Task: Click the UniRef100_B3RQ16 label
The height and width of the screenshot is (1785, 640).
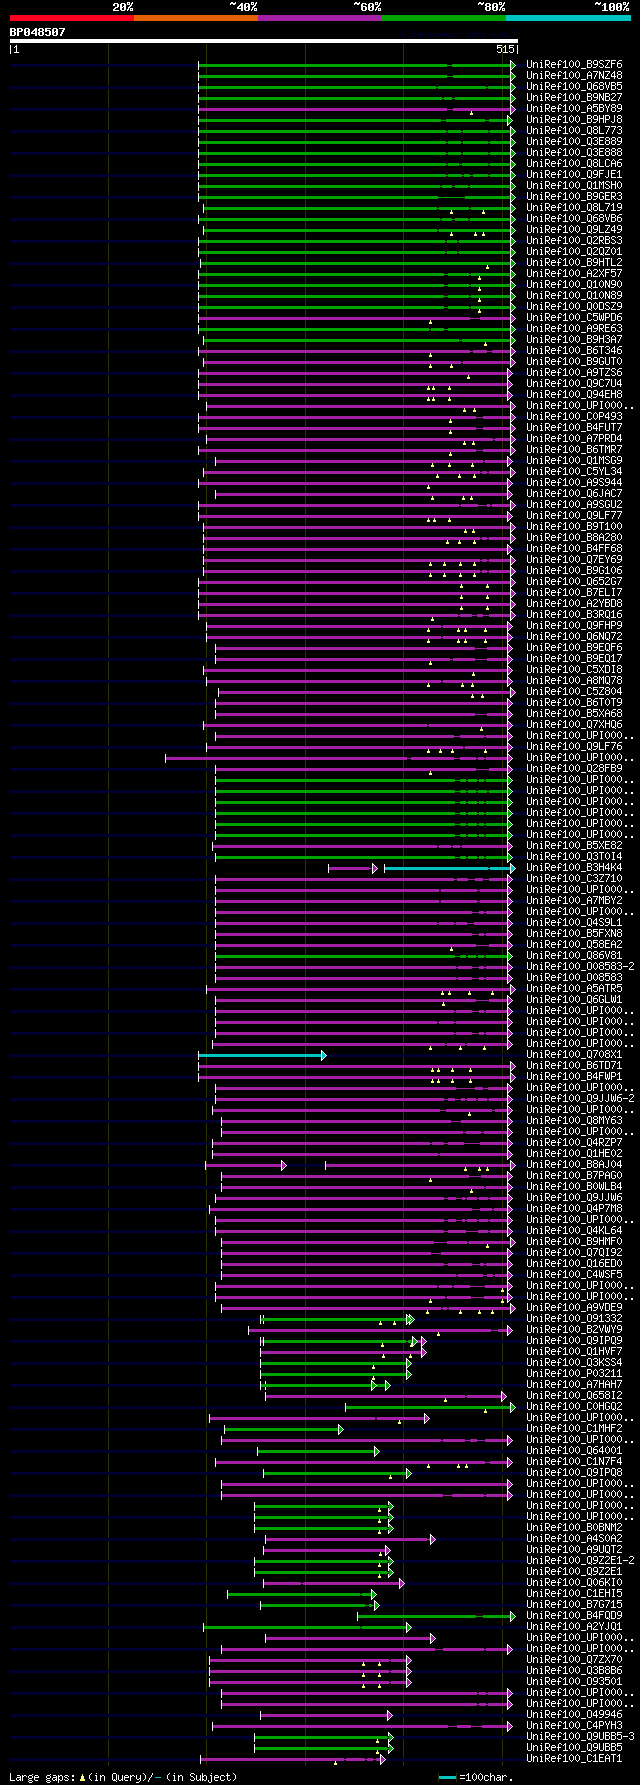Action: pyautogui.click(x=574, y=615)
